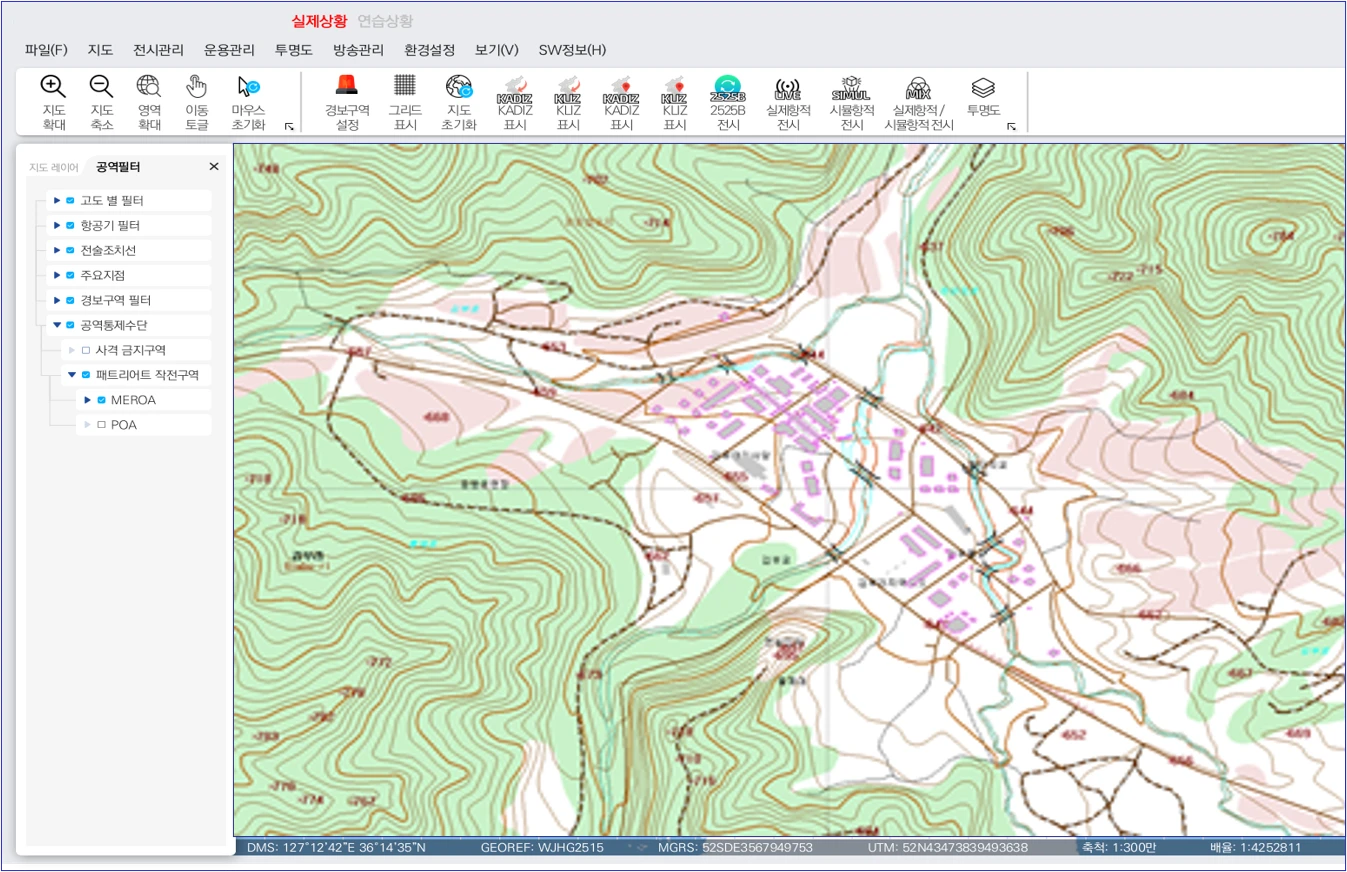Image resolution: width=1347 pixels, height=872 pixels.
Task: Open the 보기(V) menu
Action: 497,50
